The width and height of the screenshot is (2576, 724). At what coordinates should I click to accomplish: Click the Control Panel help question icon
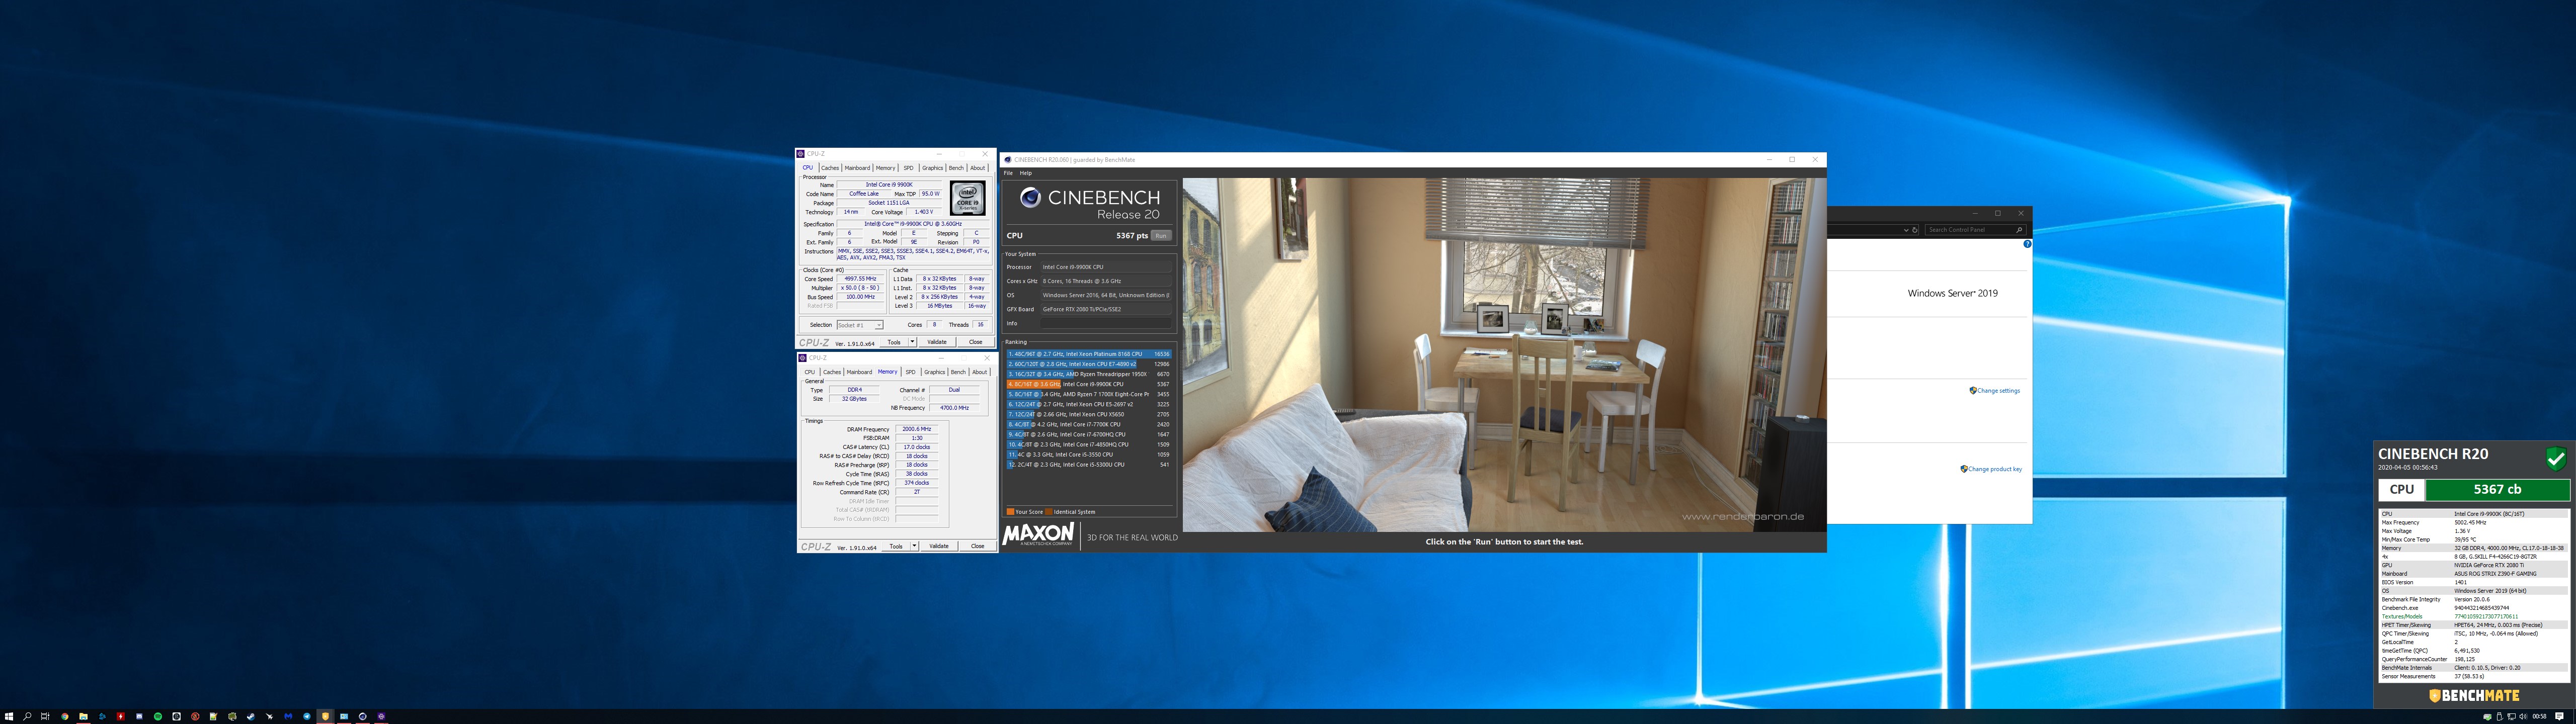(x=2028, y=244)
